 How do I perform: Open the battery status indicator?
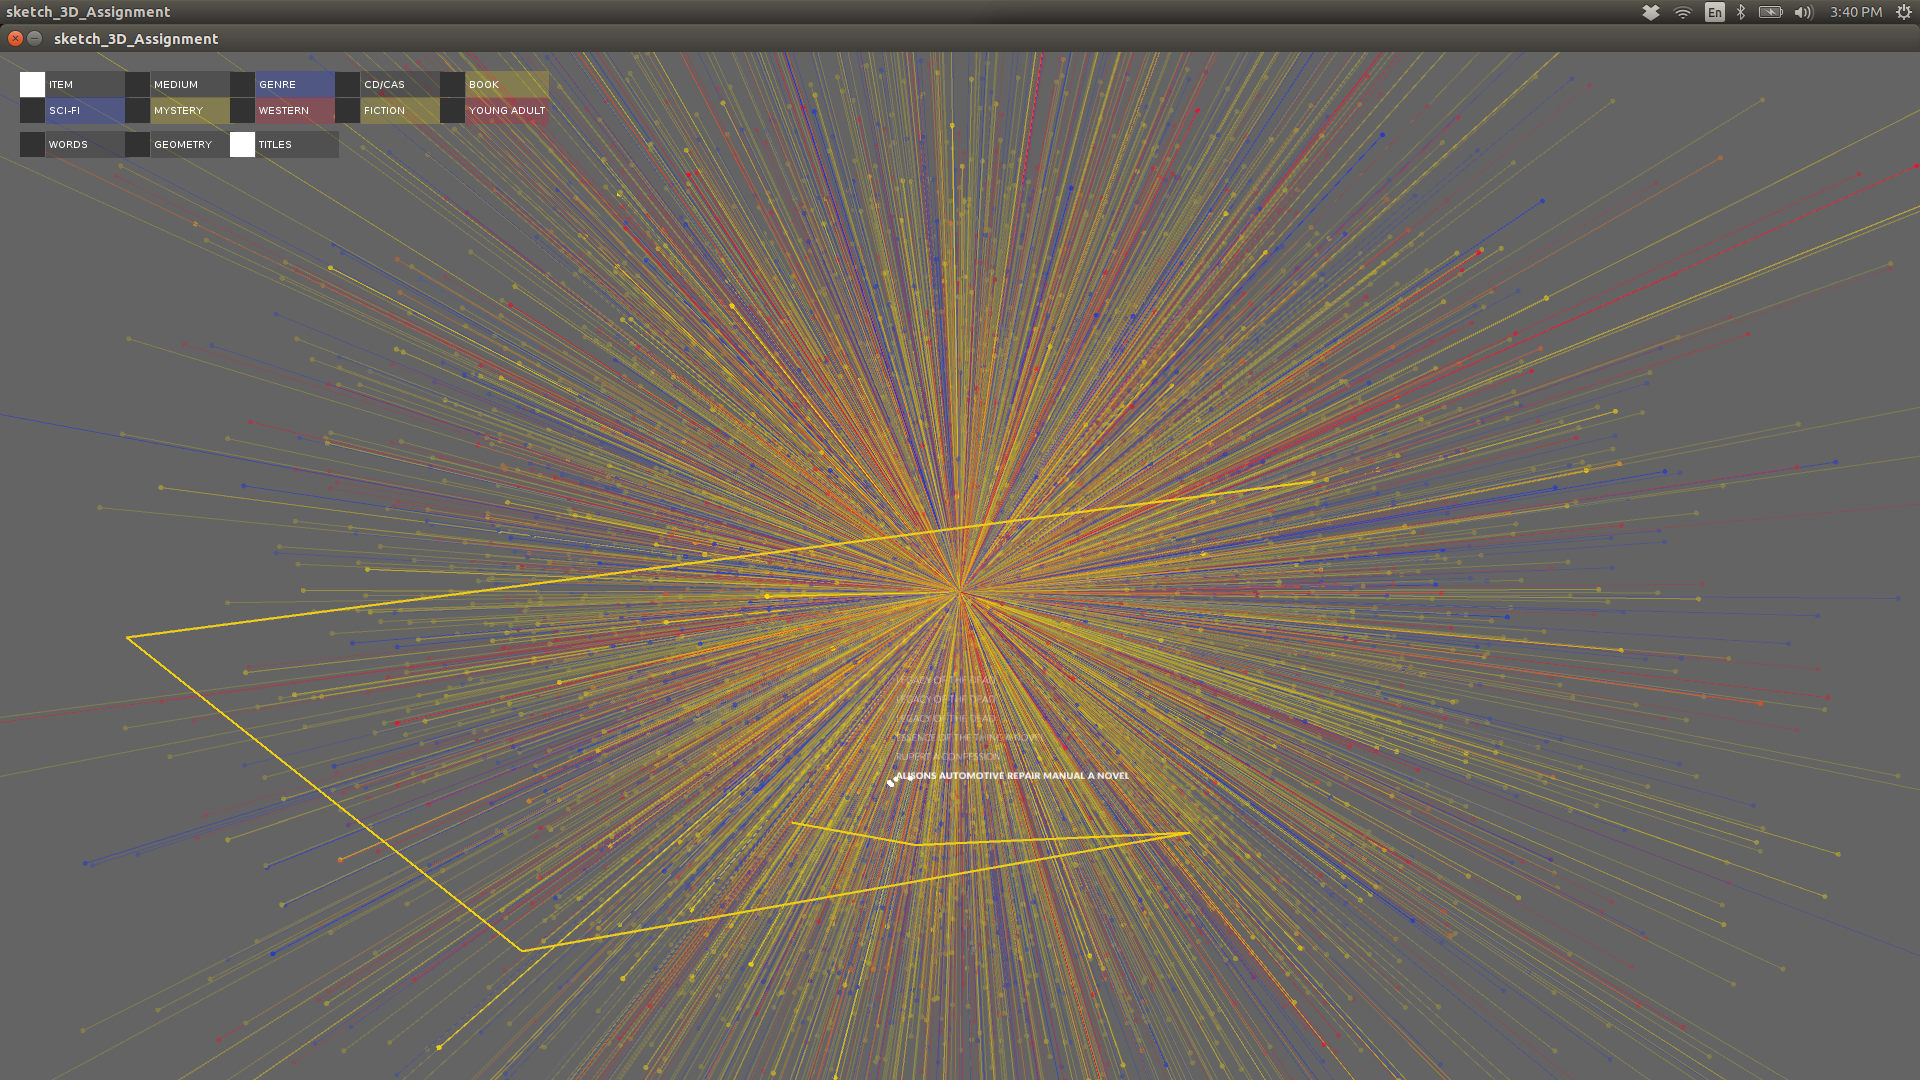coord(1770,12)
